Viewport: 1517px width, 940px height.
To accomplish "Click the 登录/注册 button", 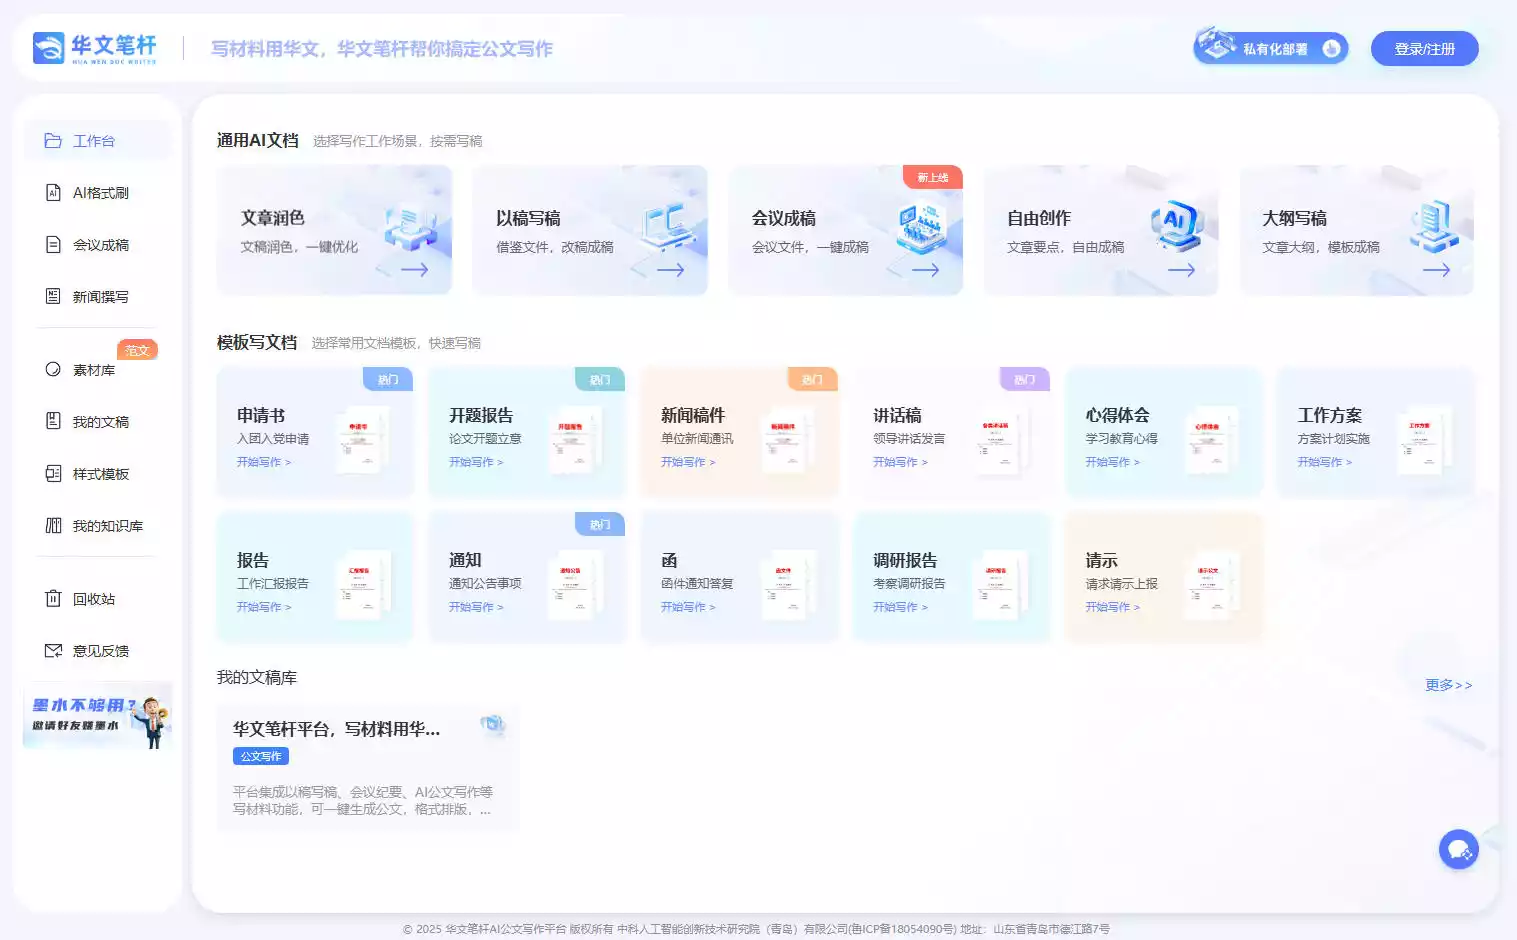I will (1424, 48).
